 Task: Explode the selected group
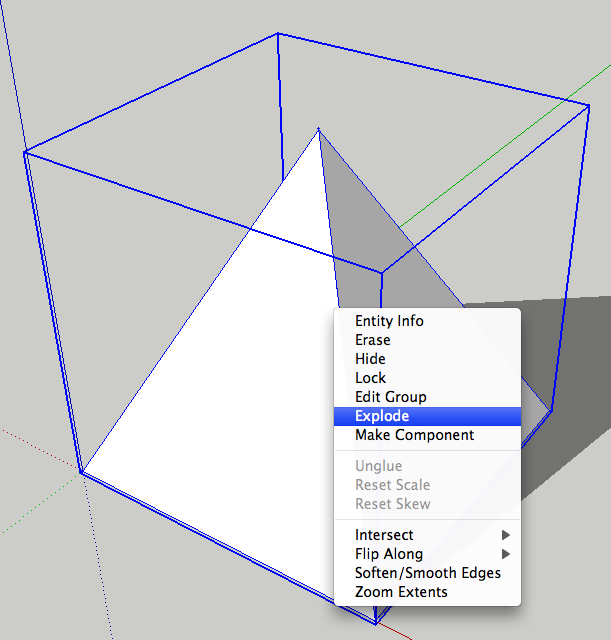tap(382, 416)
